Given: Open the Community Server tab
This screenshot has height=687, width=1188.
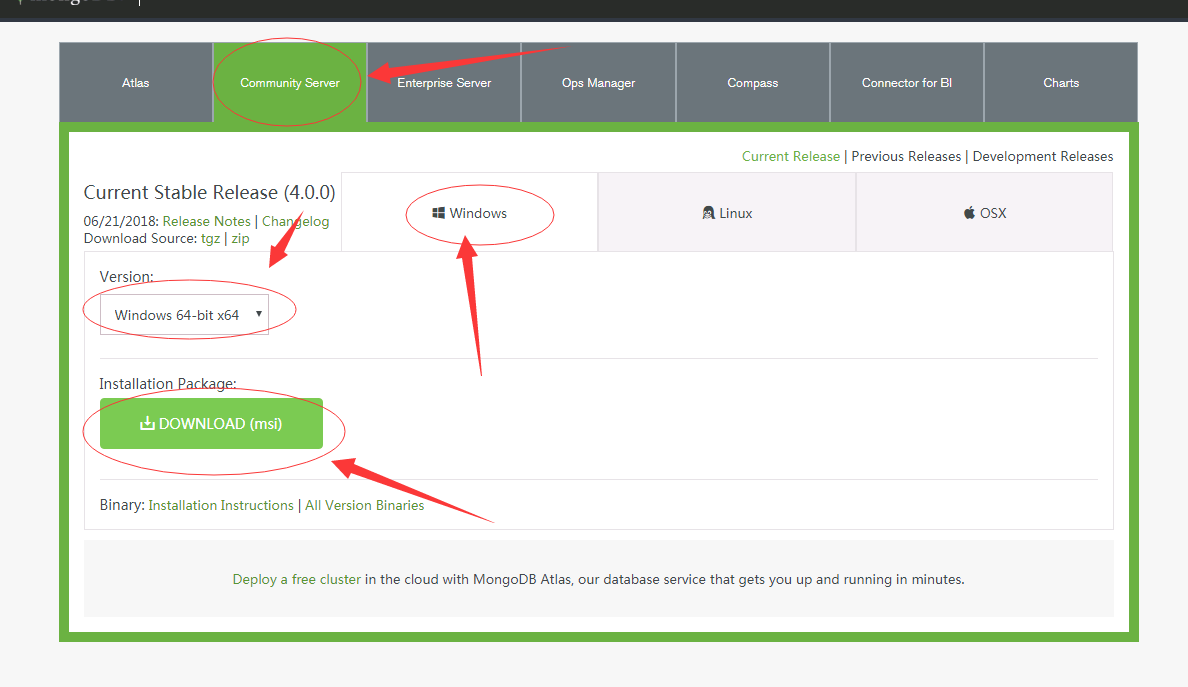Looking at the screenshot, I should [289, 83].
